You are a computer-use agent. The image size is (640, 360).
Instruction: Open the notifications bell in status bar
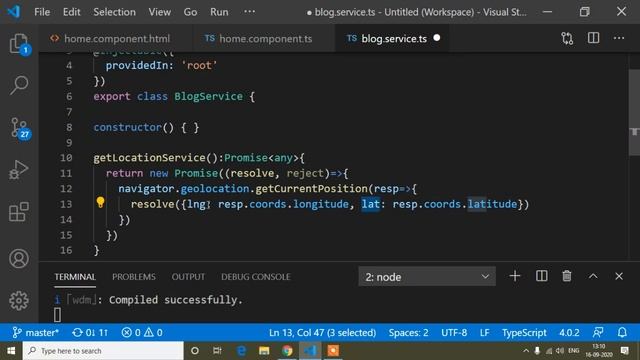[622, 332]
